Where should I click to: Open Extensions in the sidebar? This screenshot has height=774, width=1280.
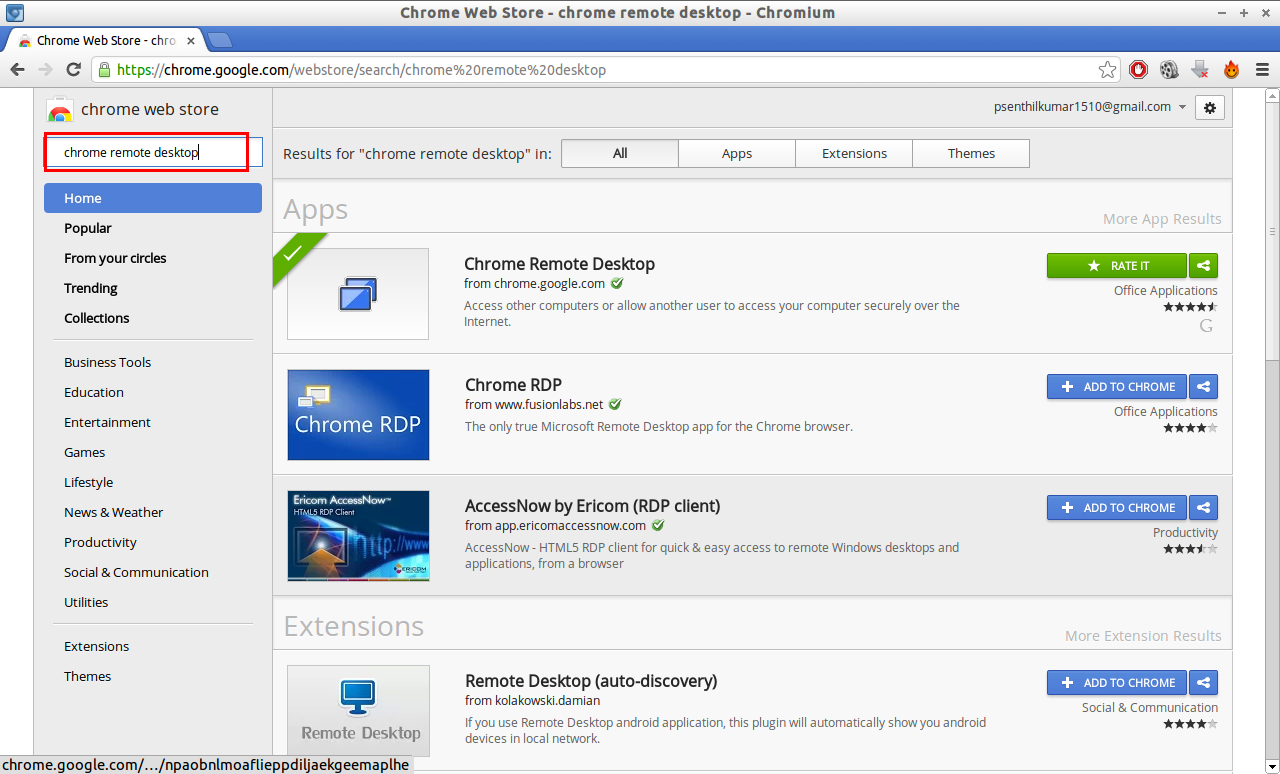[x=97, y=646]
